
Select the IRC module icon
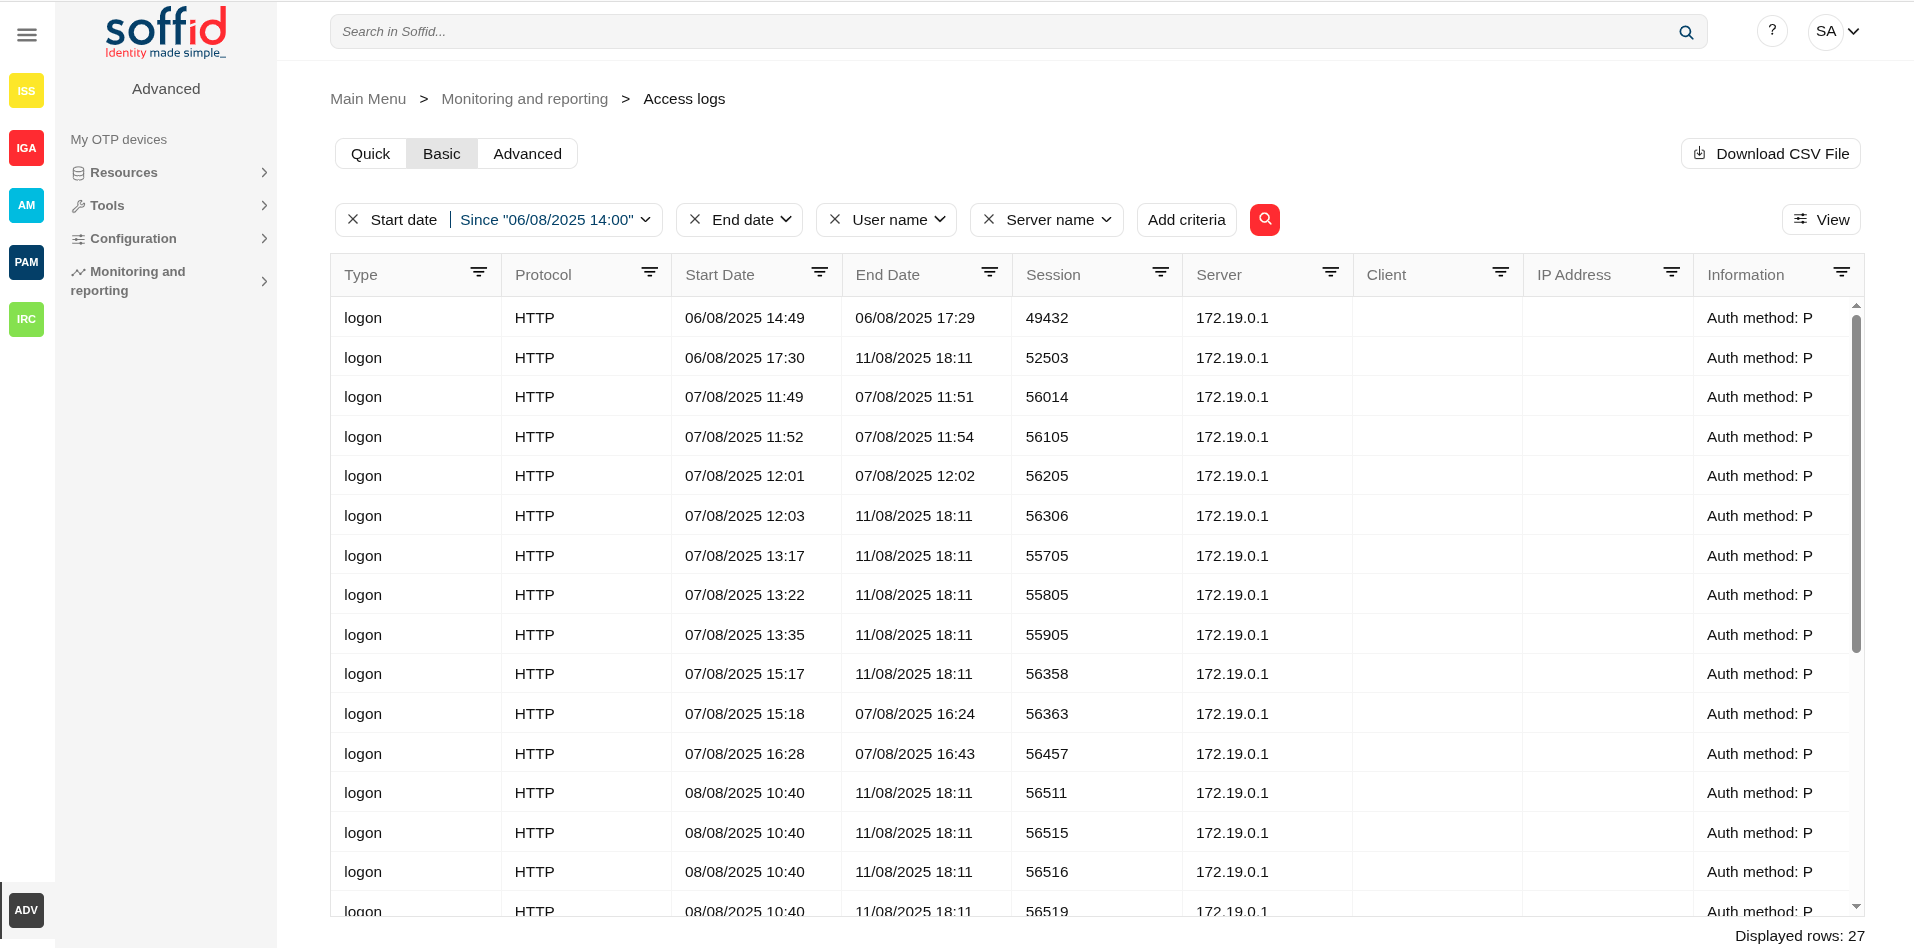click(26, 319)
